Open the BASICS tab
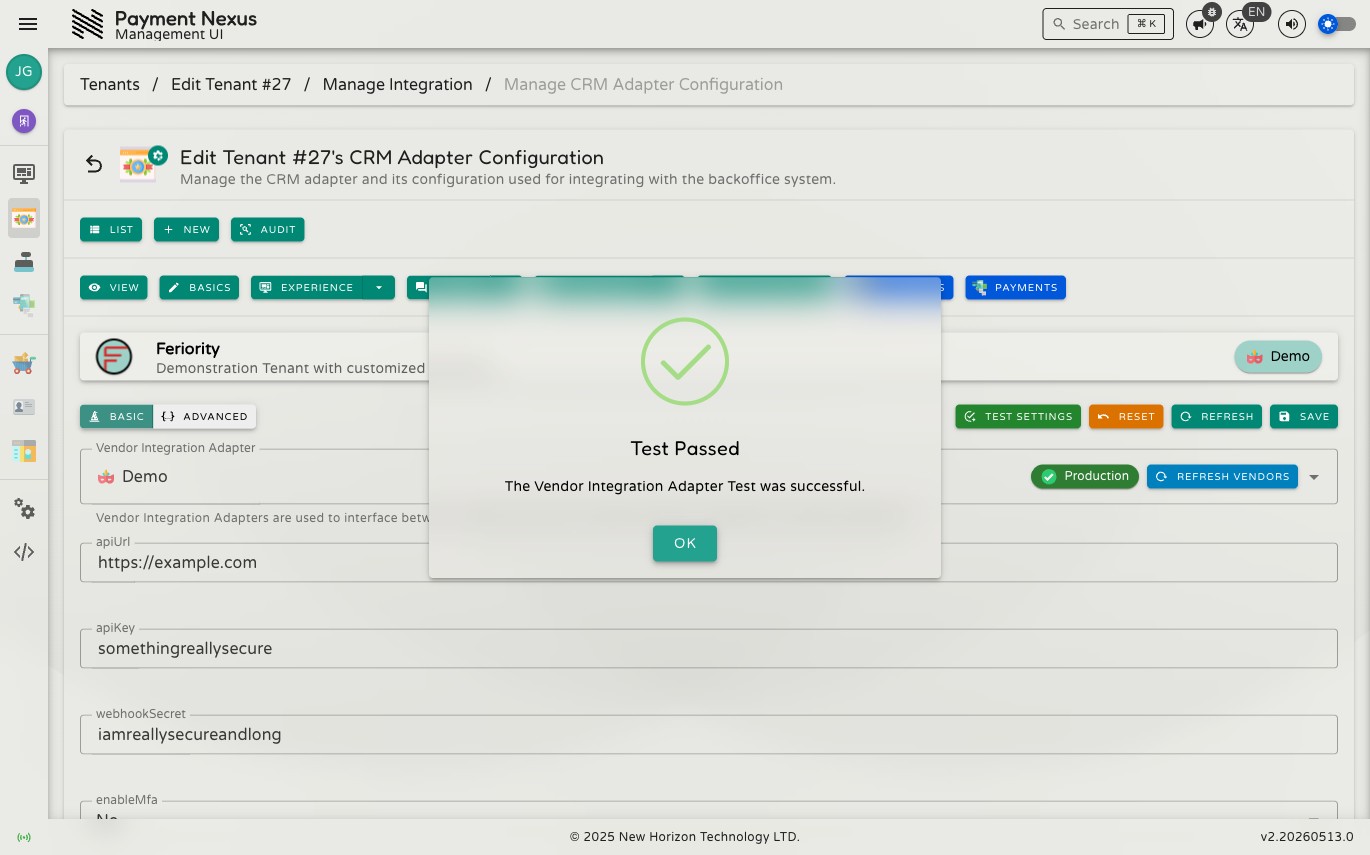Screen dimensions: 1370x855 coord(199,287)
